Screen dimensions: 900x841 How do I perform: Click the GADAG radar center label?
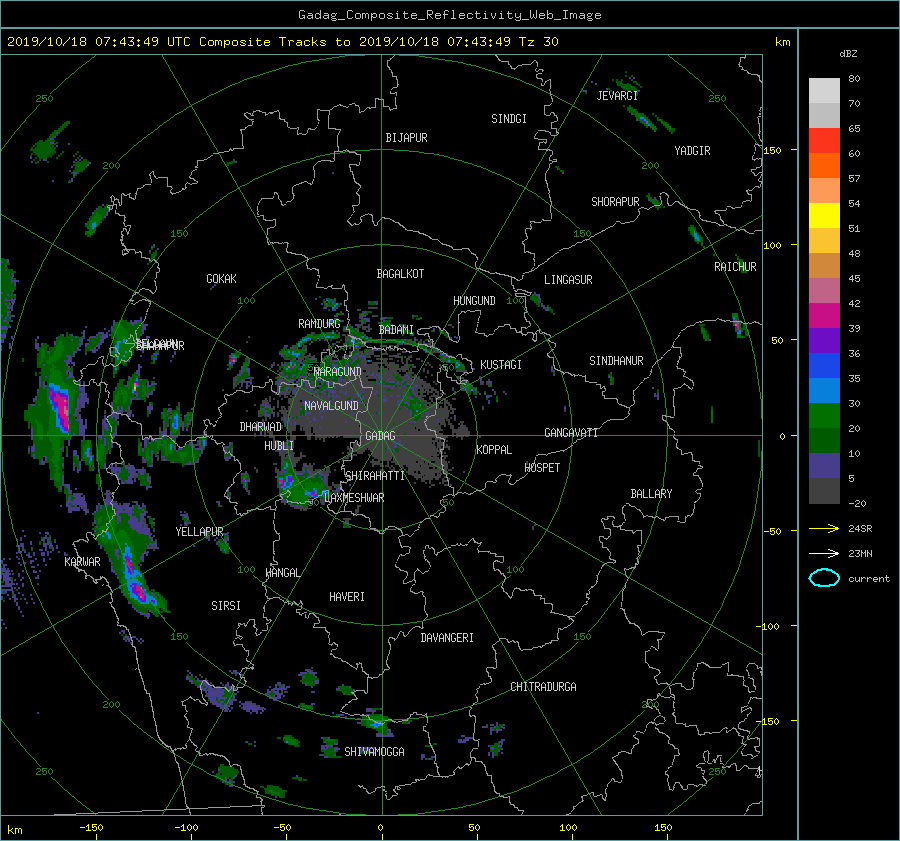coord(380,436)
